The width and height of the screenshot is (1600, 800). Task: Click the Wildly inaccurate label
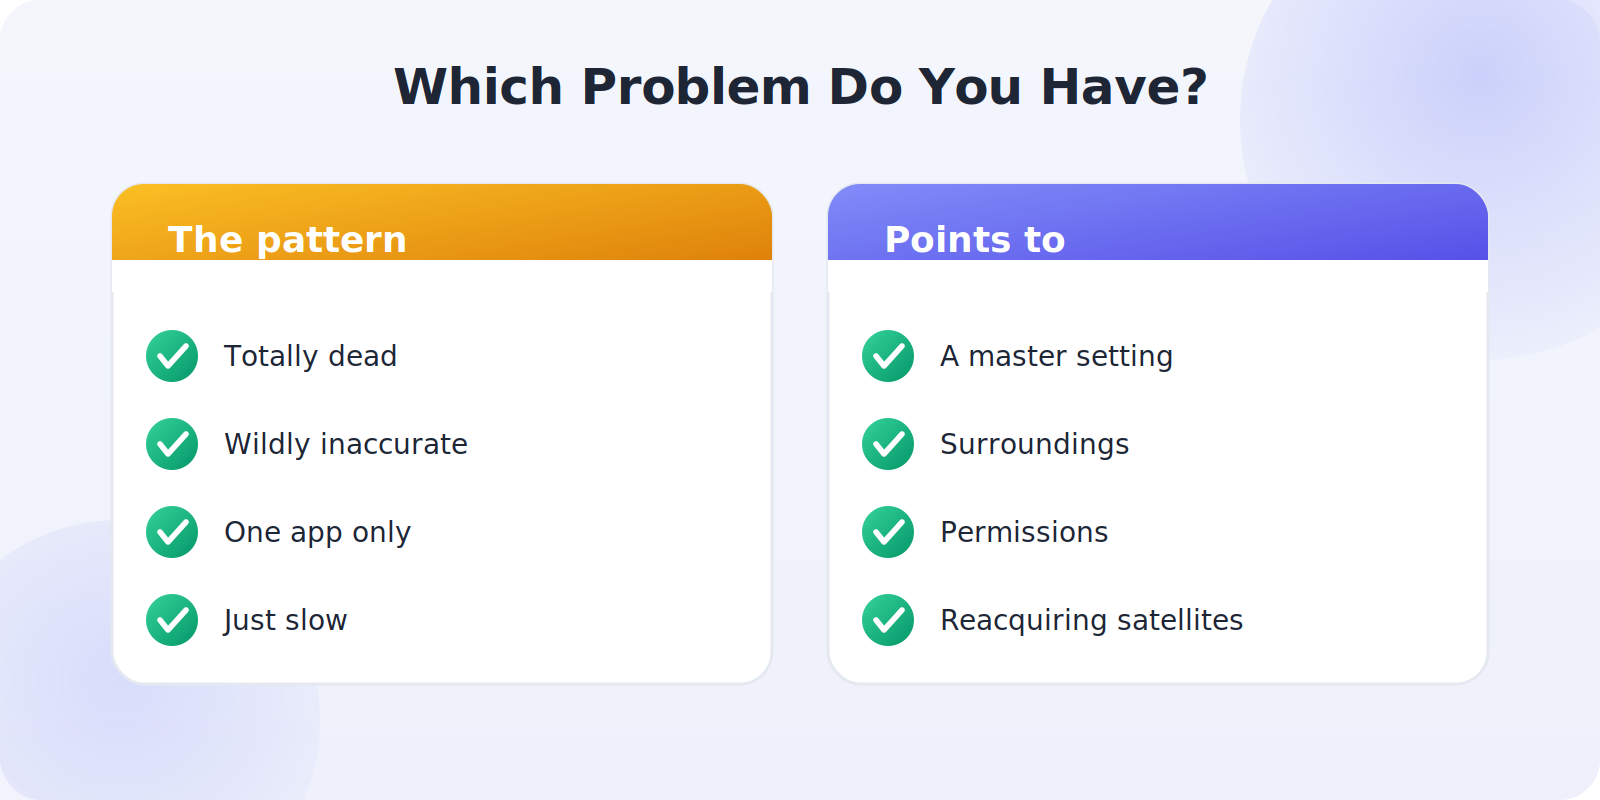(346, 444)
